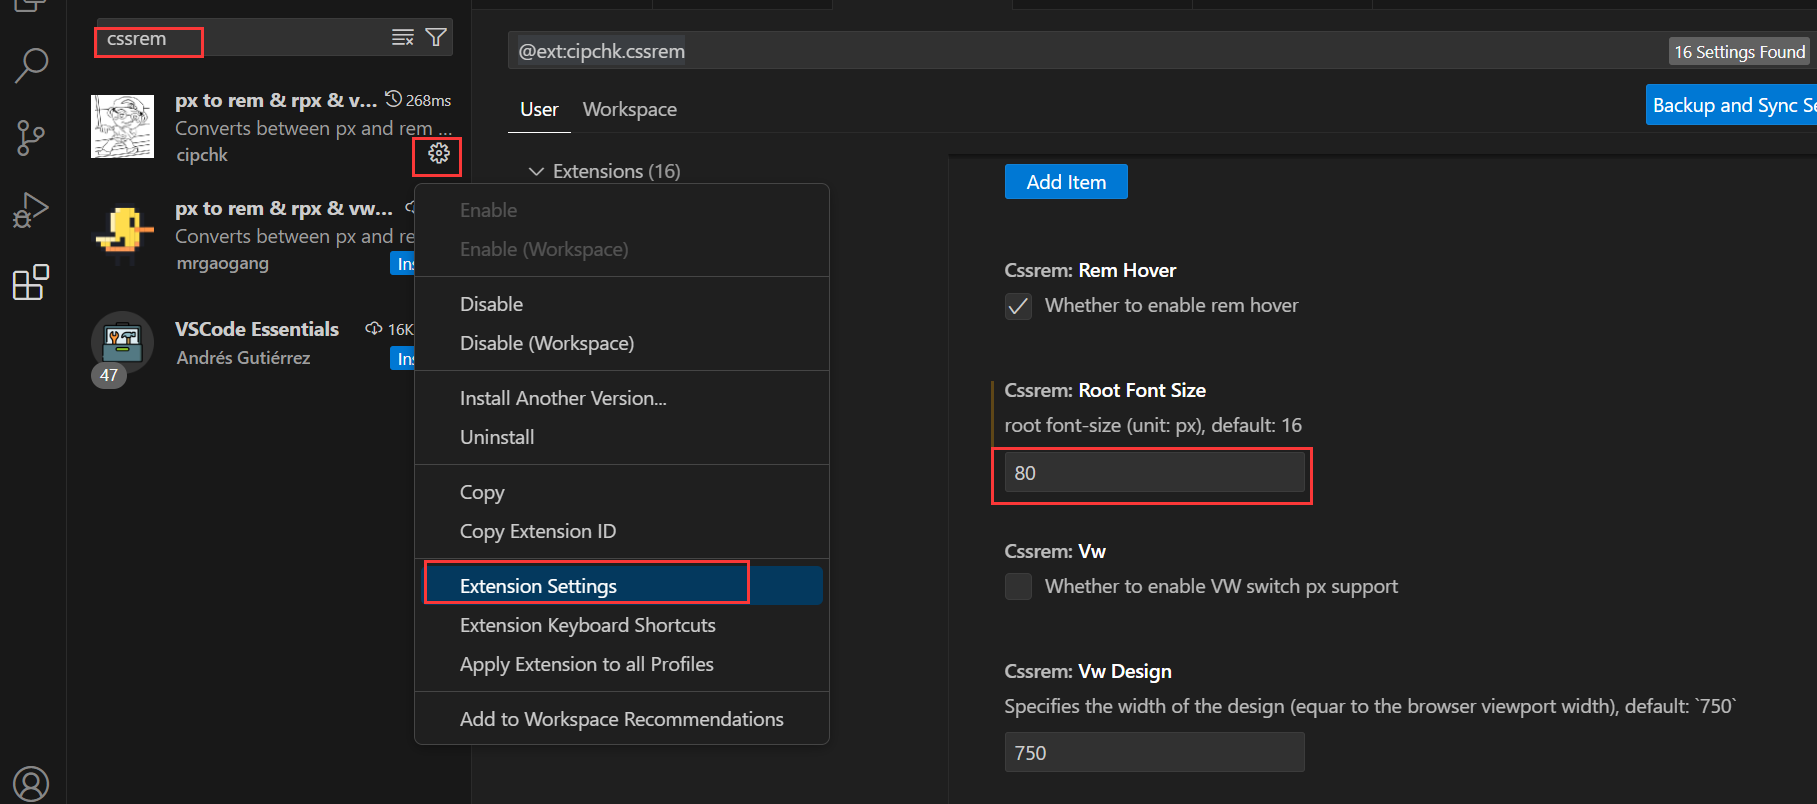Open Extension Settings menu item
Viewport: 1817px width, 804px height.
[622, 586]
